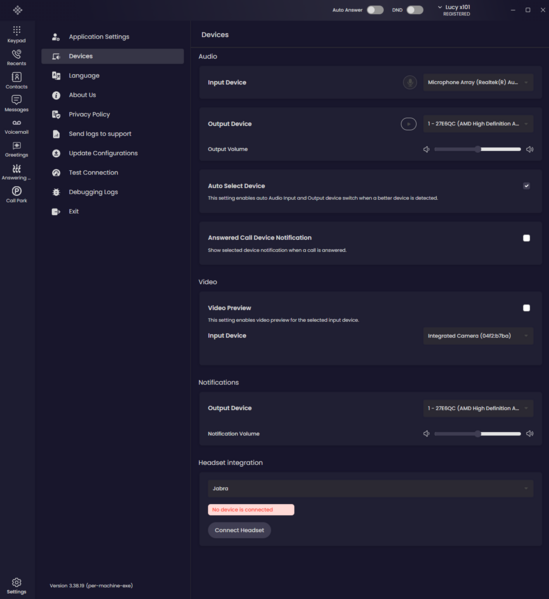Open Answering rules in the sidebar
This screenshot has width=549, height=599.
[16, 172]
